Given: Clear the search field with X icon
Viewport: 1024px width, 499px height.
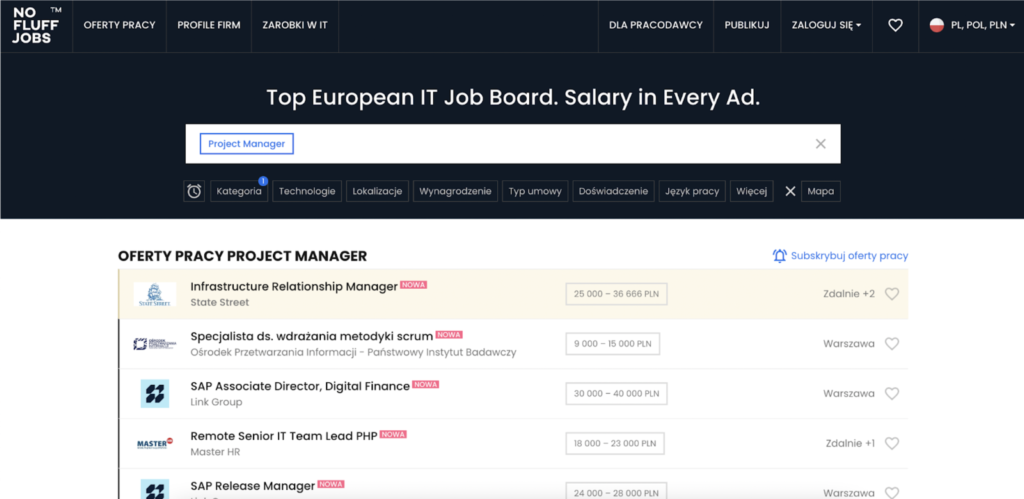Looking at the screenshot, I should (x=820, y=144).
